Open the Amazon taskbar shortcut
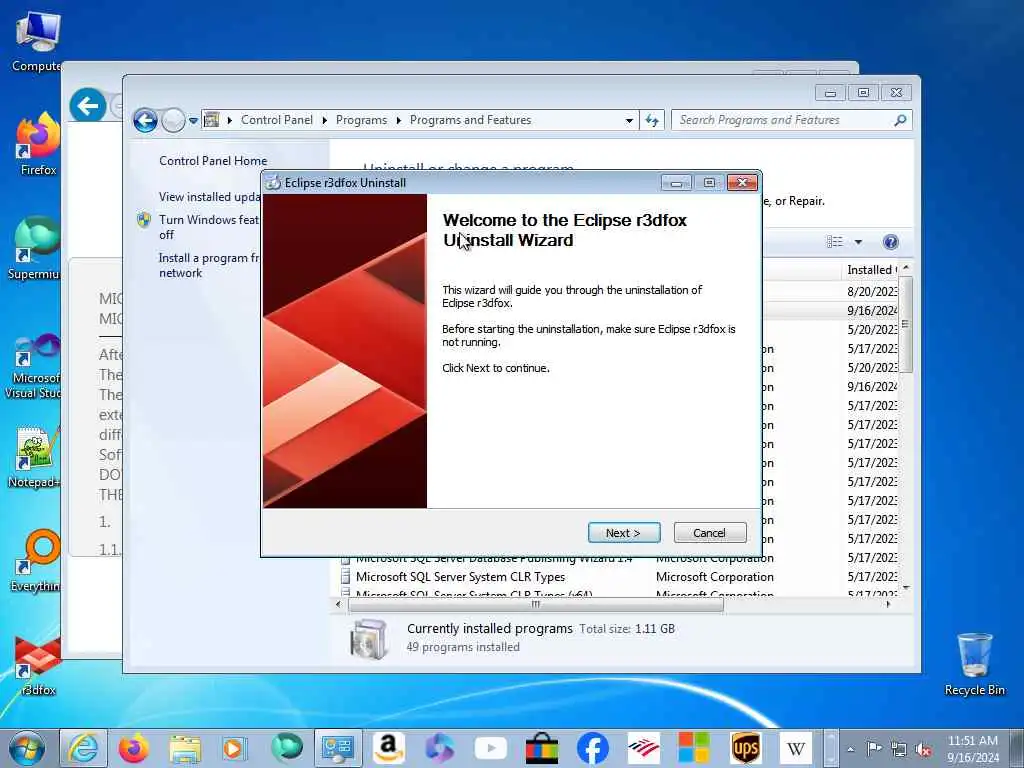 click(x=389, y=748)
